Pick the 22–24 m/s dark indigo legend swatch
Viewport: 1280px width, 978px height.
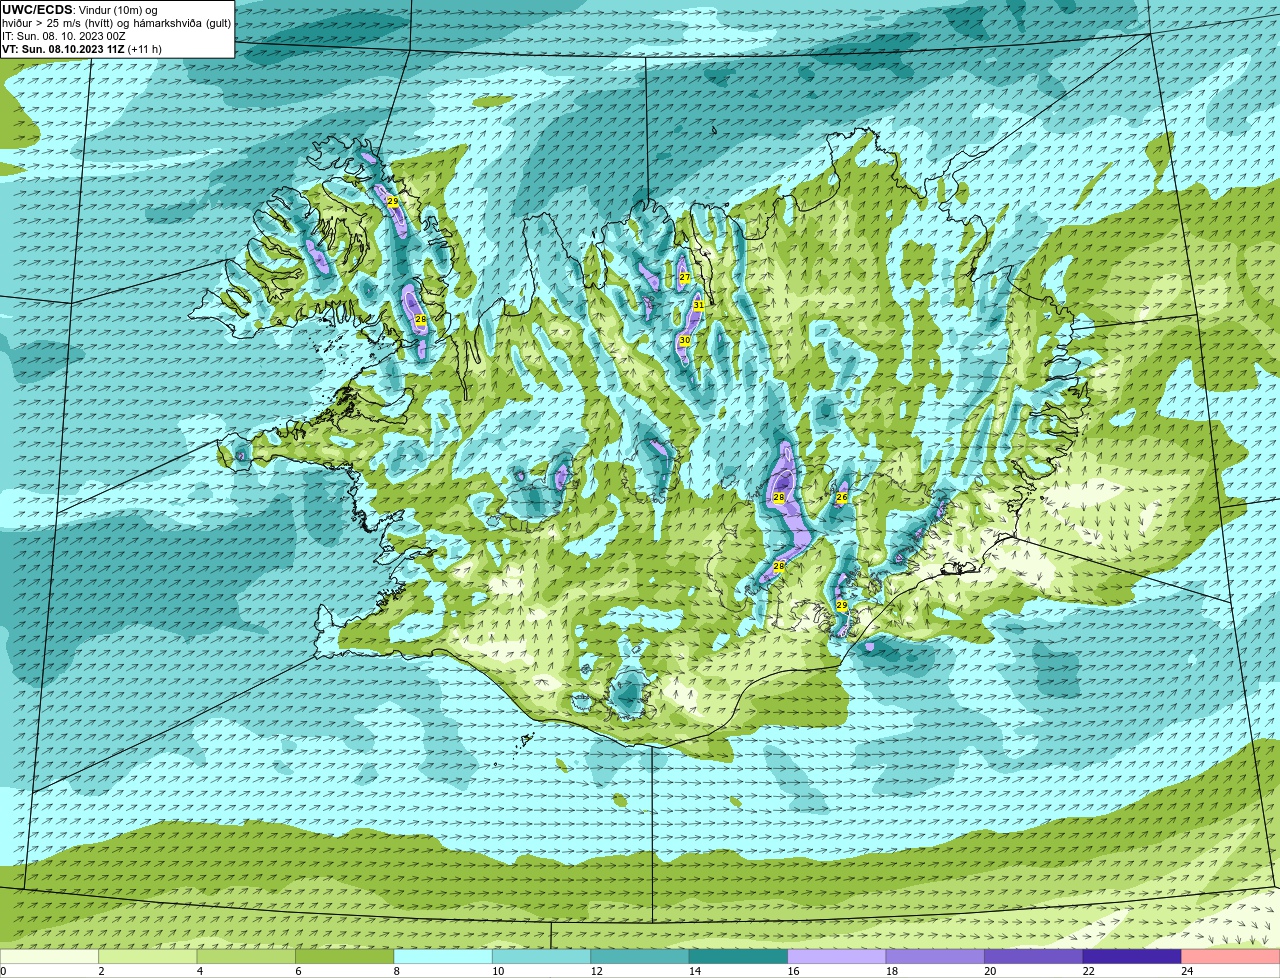1132,957
